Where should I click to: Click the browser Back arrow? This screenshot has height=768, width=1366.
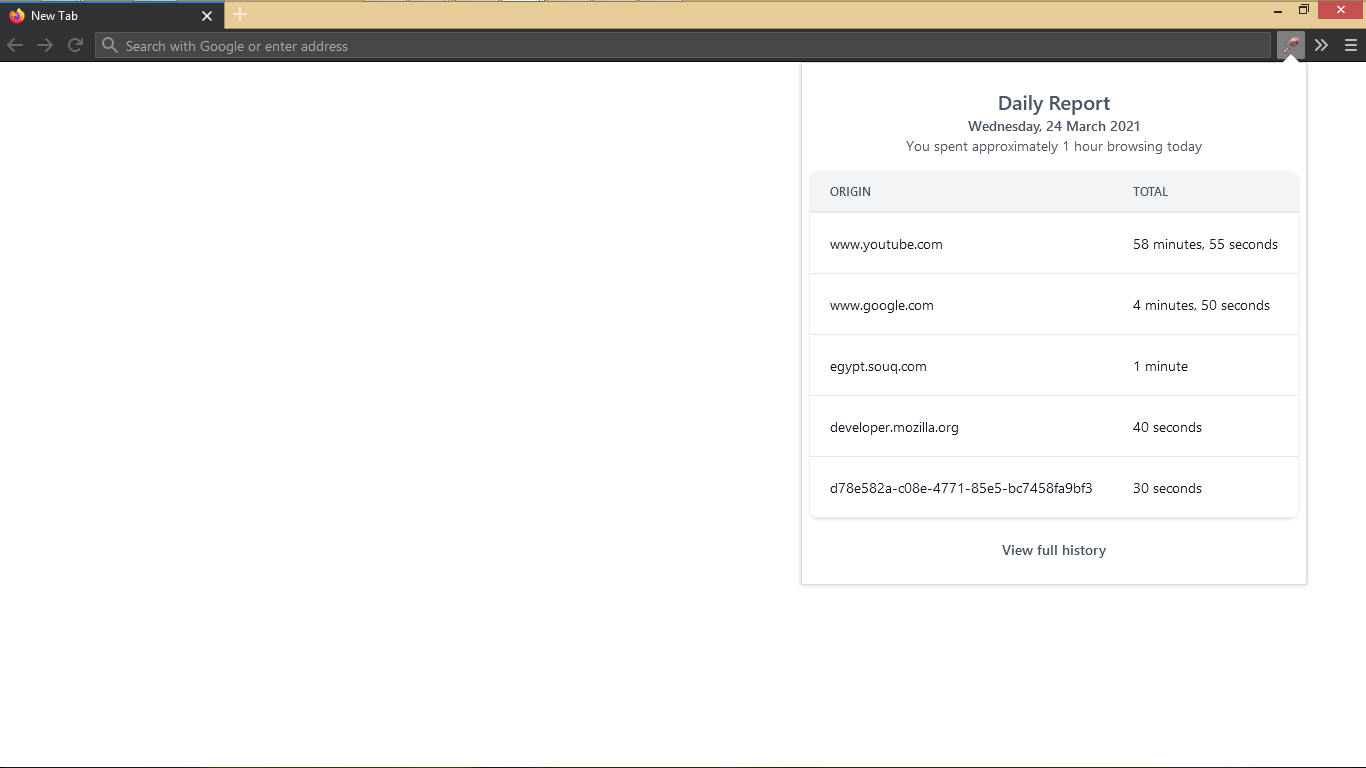click(15, 45)
